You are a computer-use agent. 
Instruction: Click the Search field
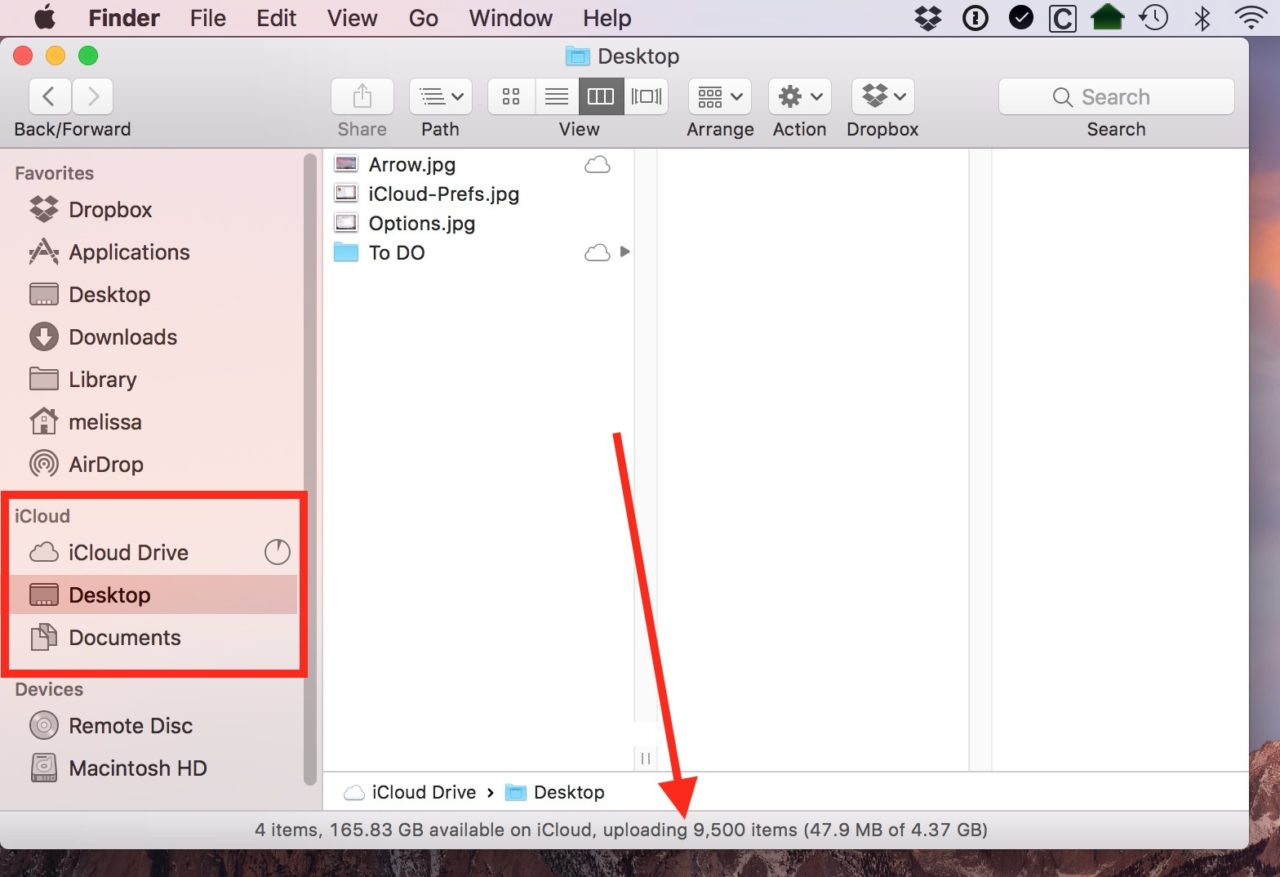pyautogui.click(x=1116, y=97)
